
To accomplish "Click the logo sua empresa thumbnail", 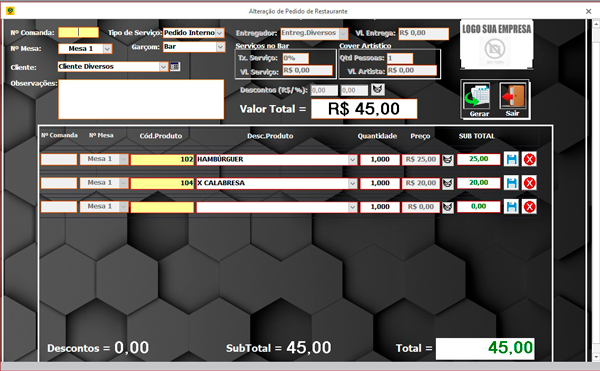I will [497, 44].
